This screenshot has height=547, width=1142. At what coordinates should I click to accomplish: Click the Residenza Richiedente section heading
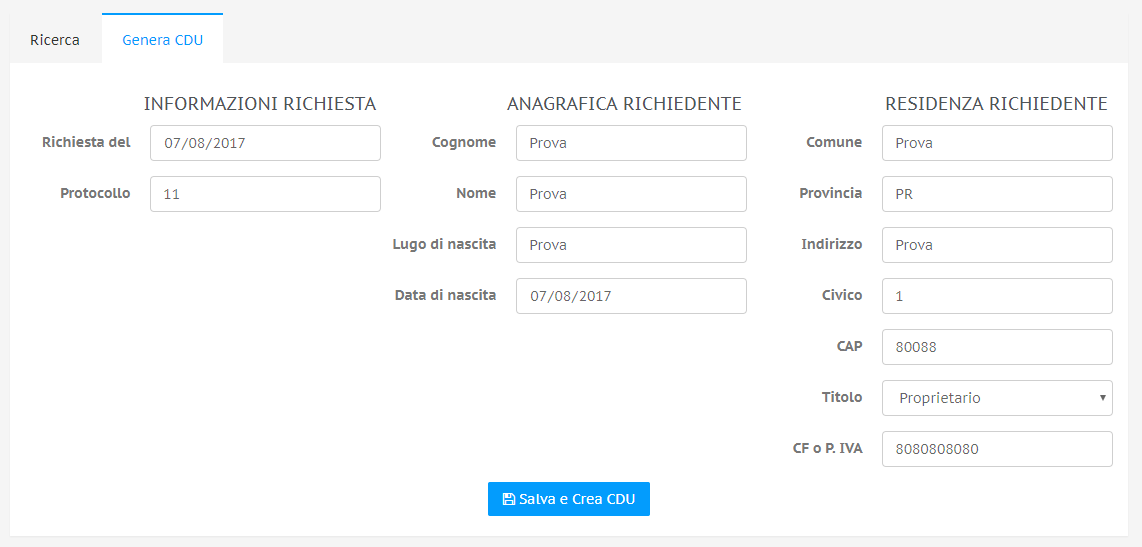(996, 104)
